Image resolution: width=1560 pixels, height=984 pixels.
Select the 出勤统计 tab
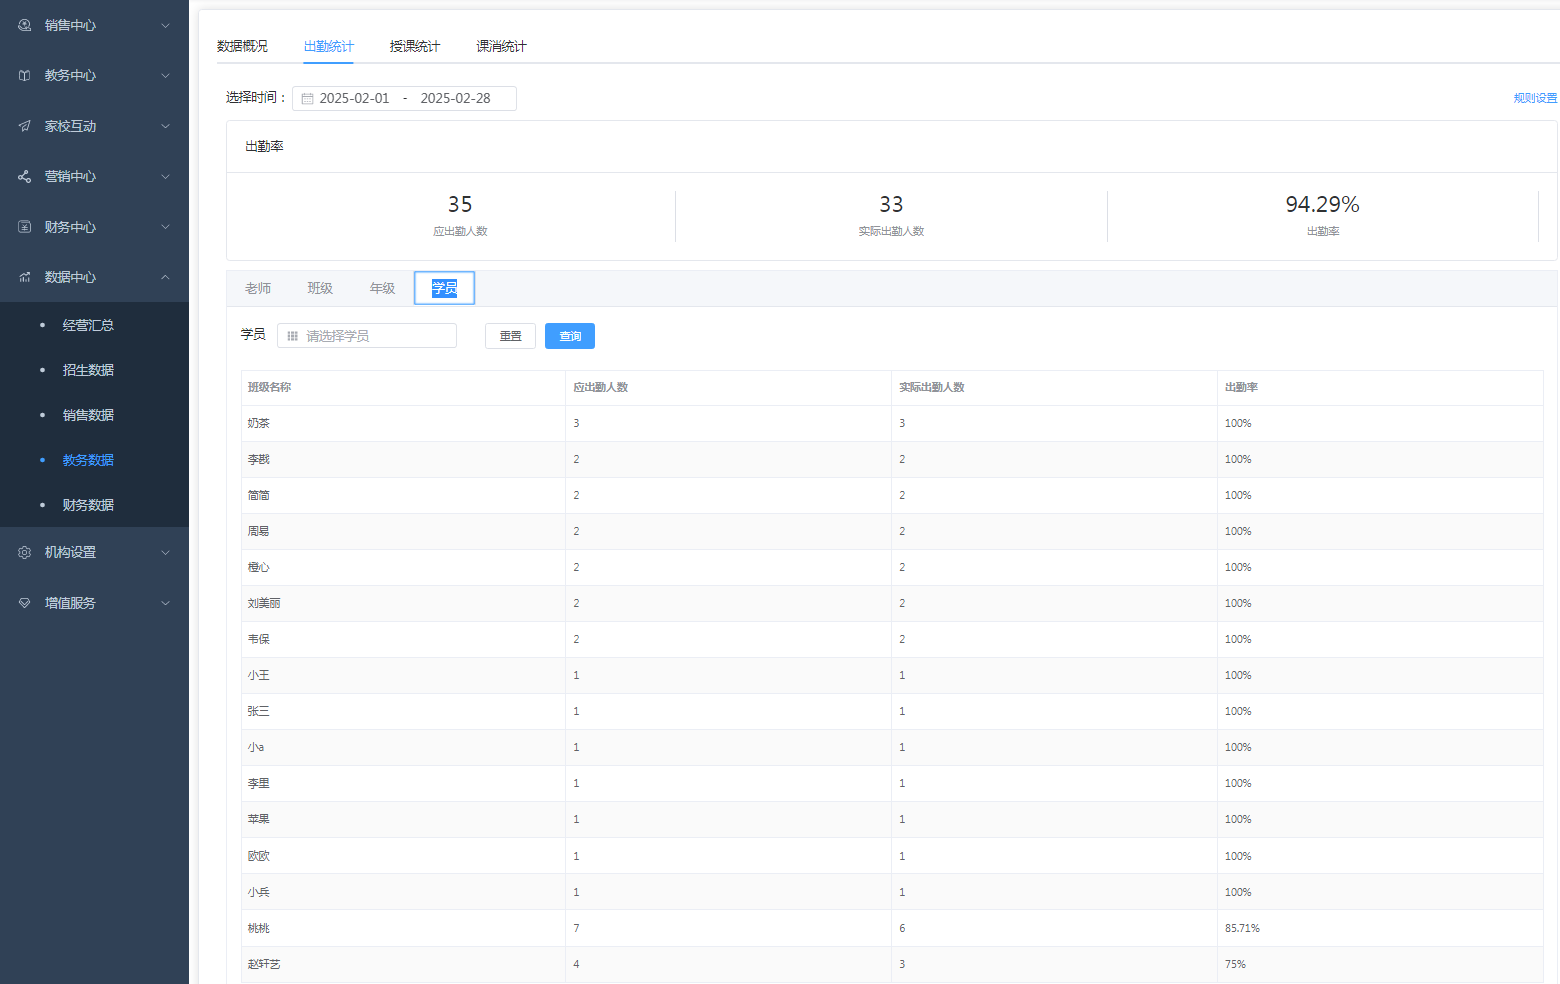[x=329, y=46]
